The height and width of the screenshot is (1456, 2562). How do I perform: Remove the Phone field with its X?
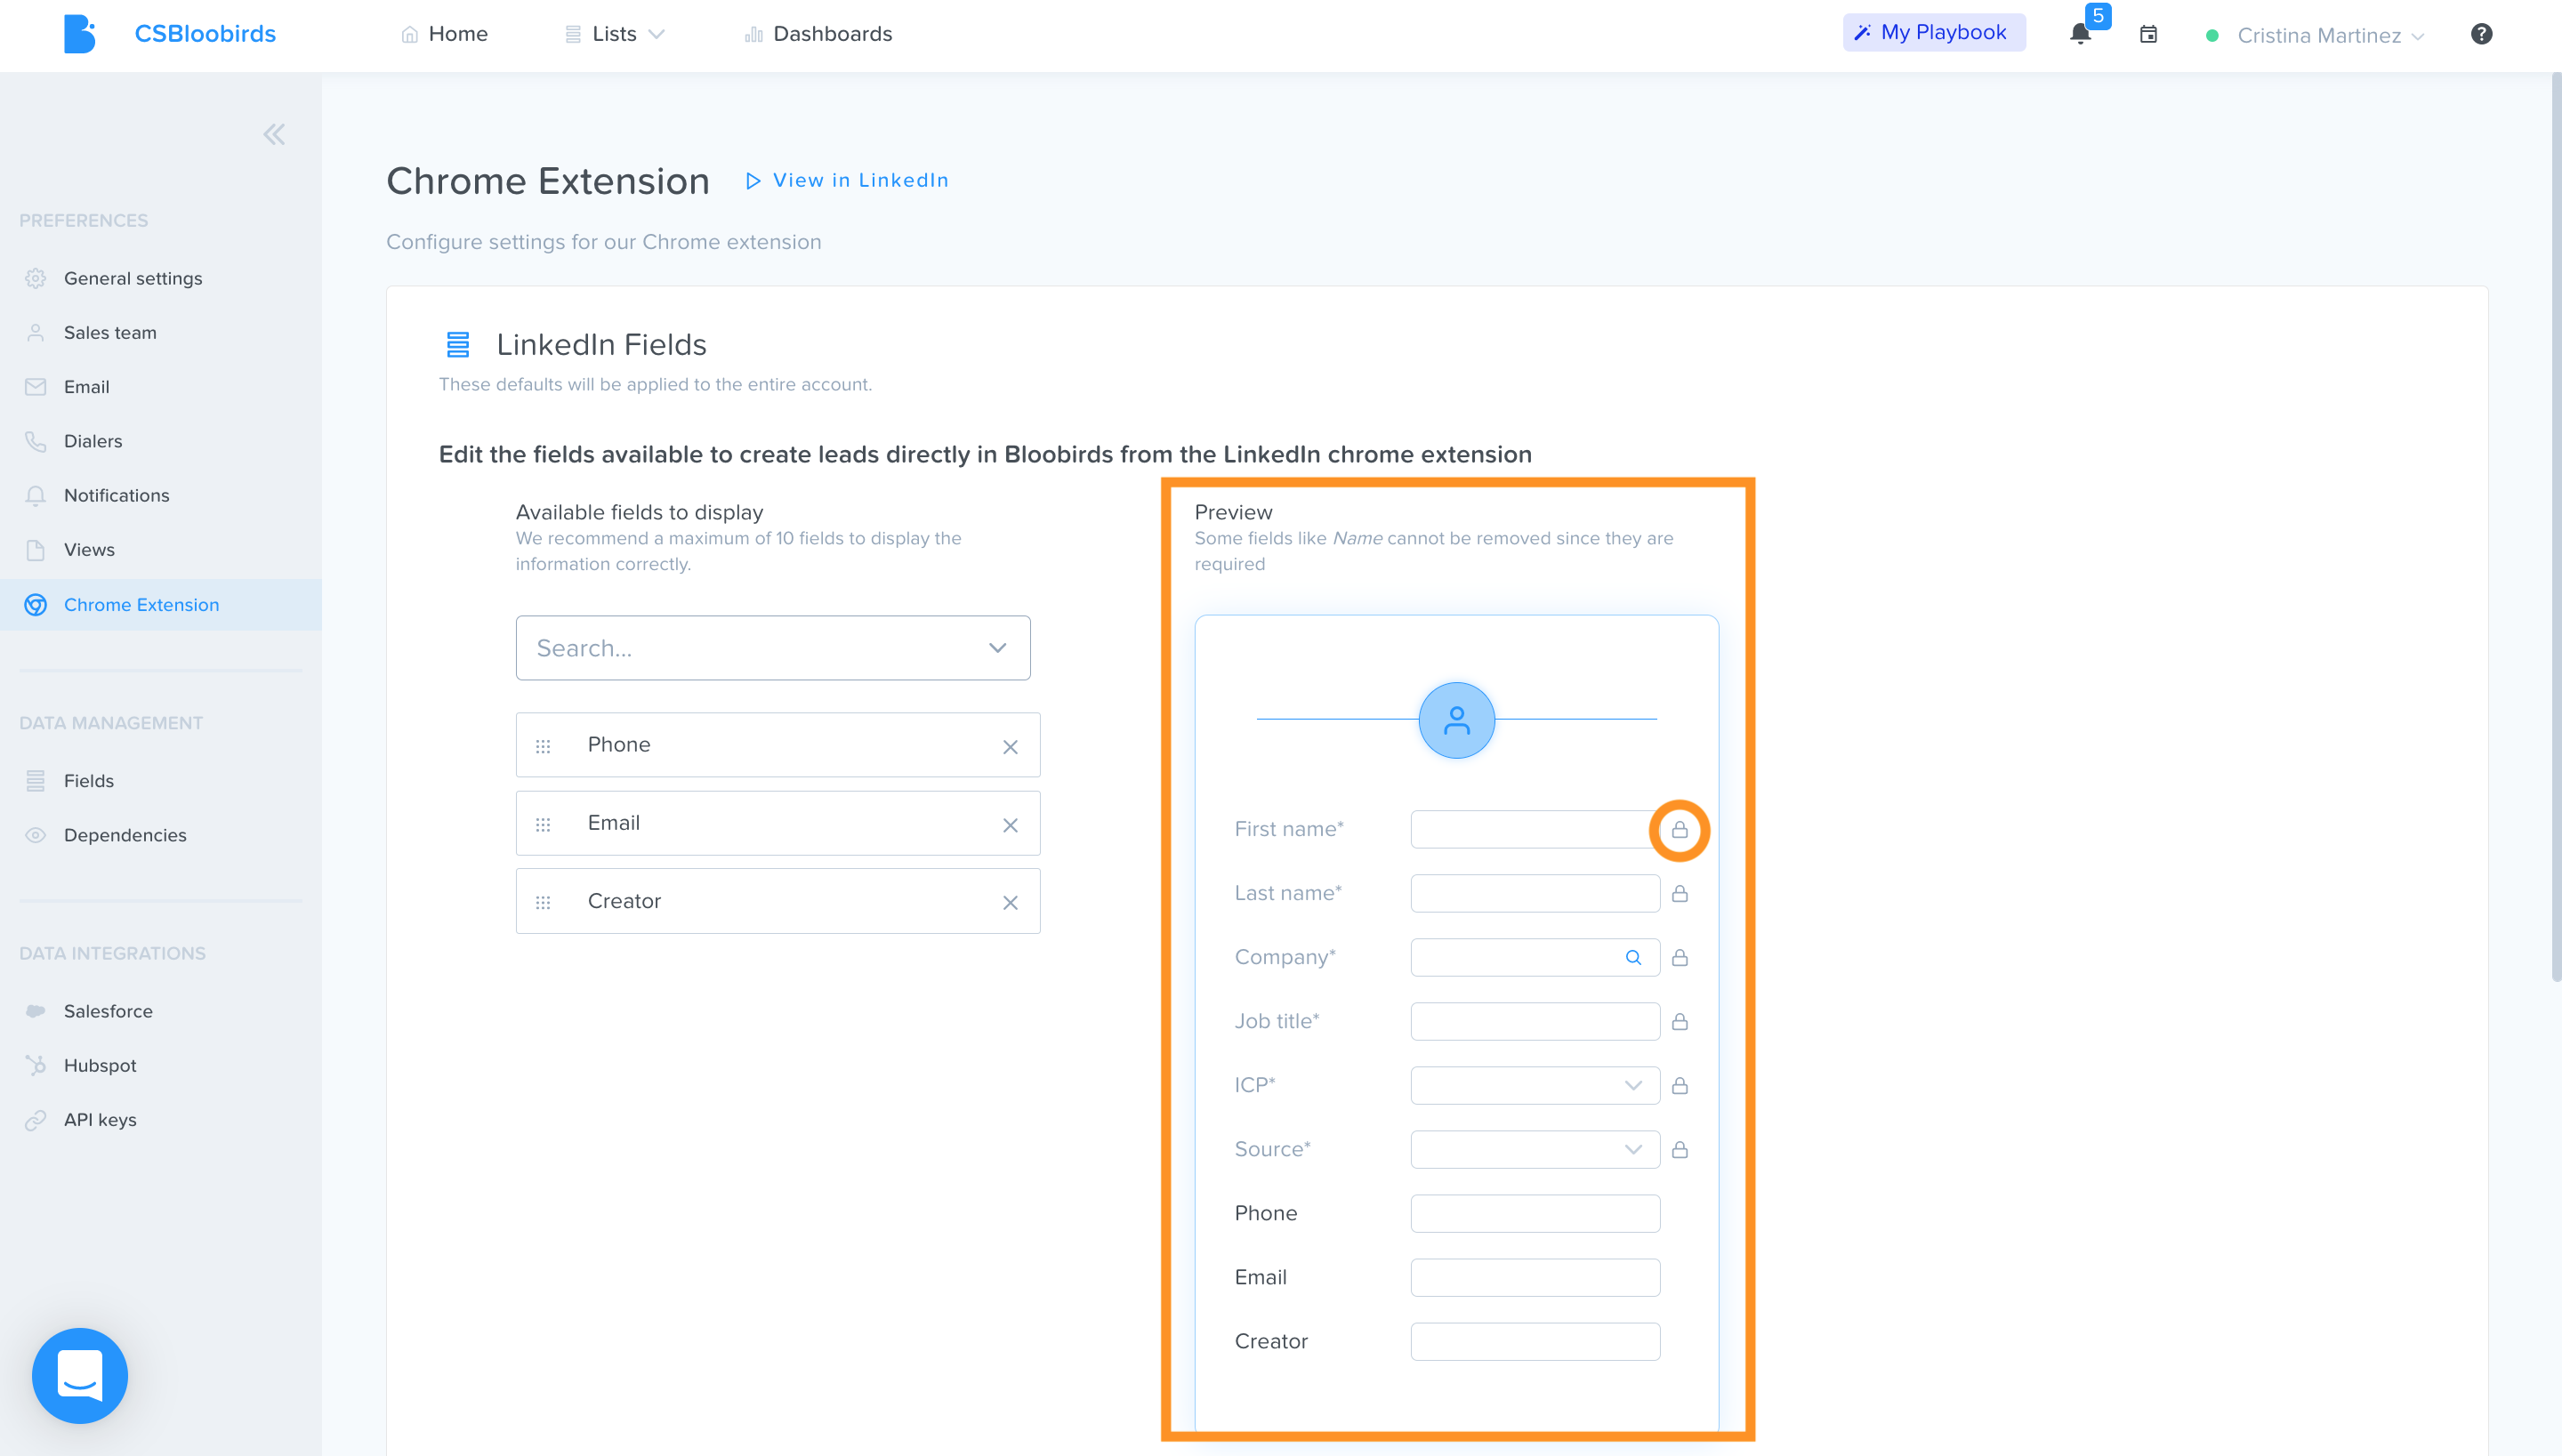tap(1010, 746)
